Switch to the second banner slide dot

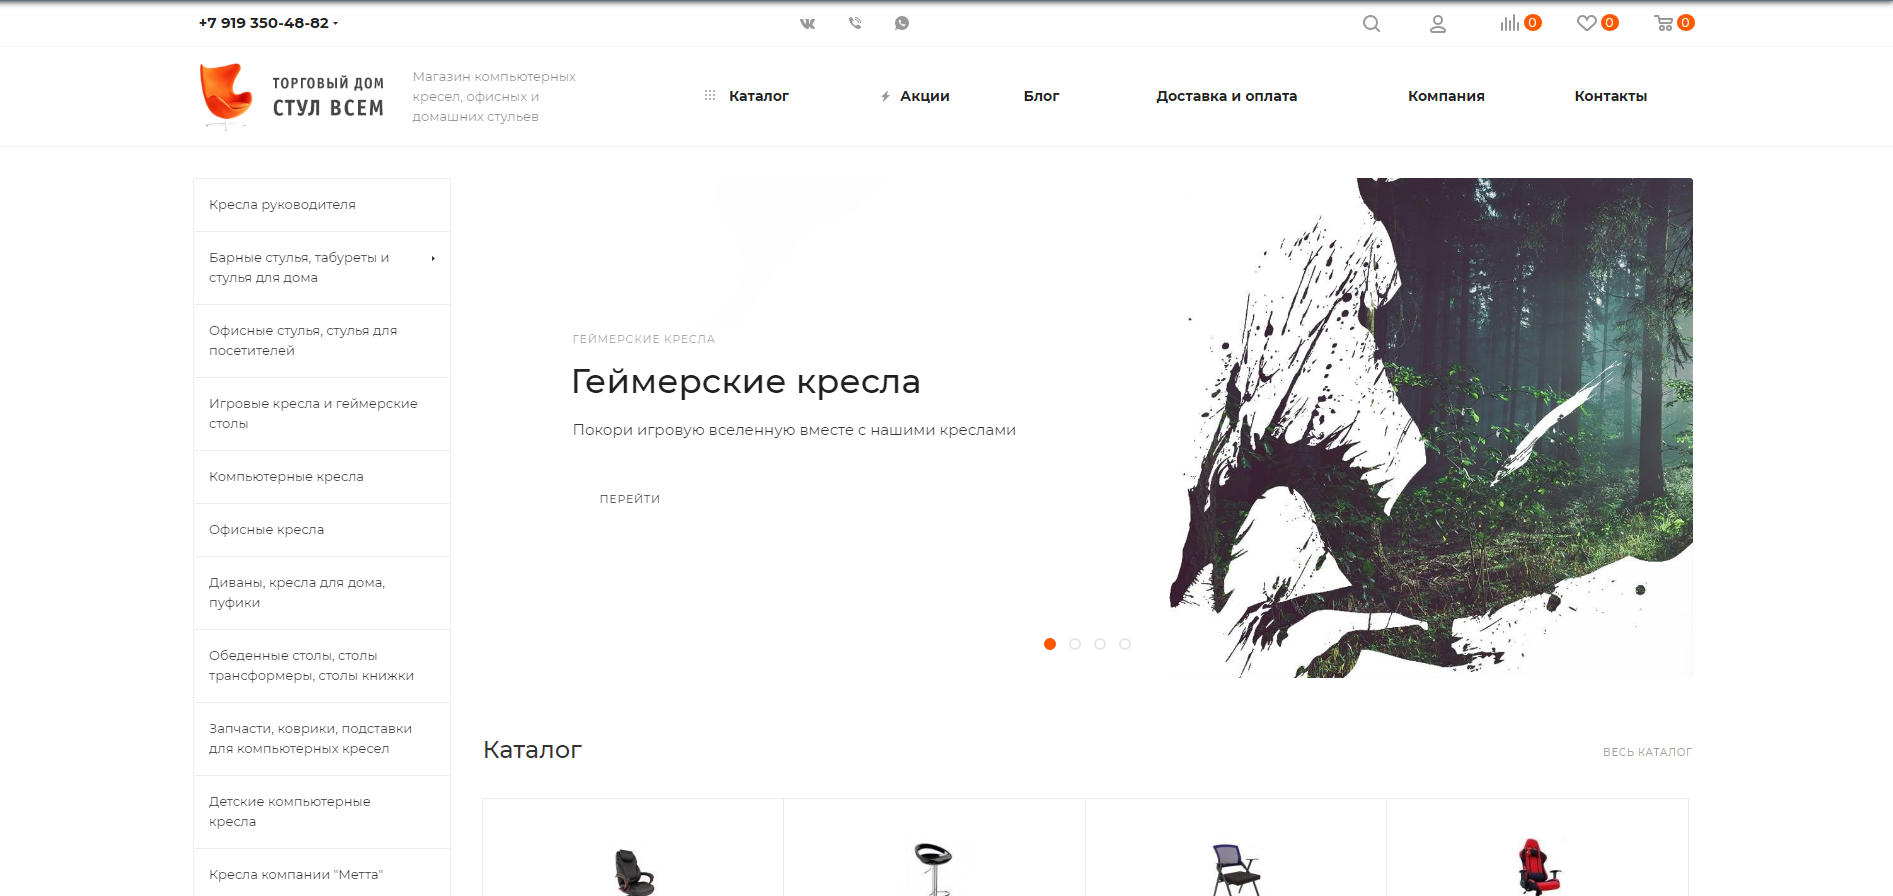click(x=1075, y=644)
